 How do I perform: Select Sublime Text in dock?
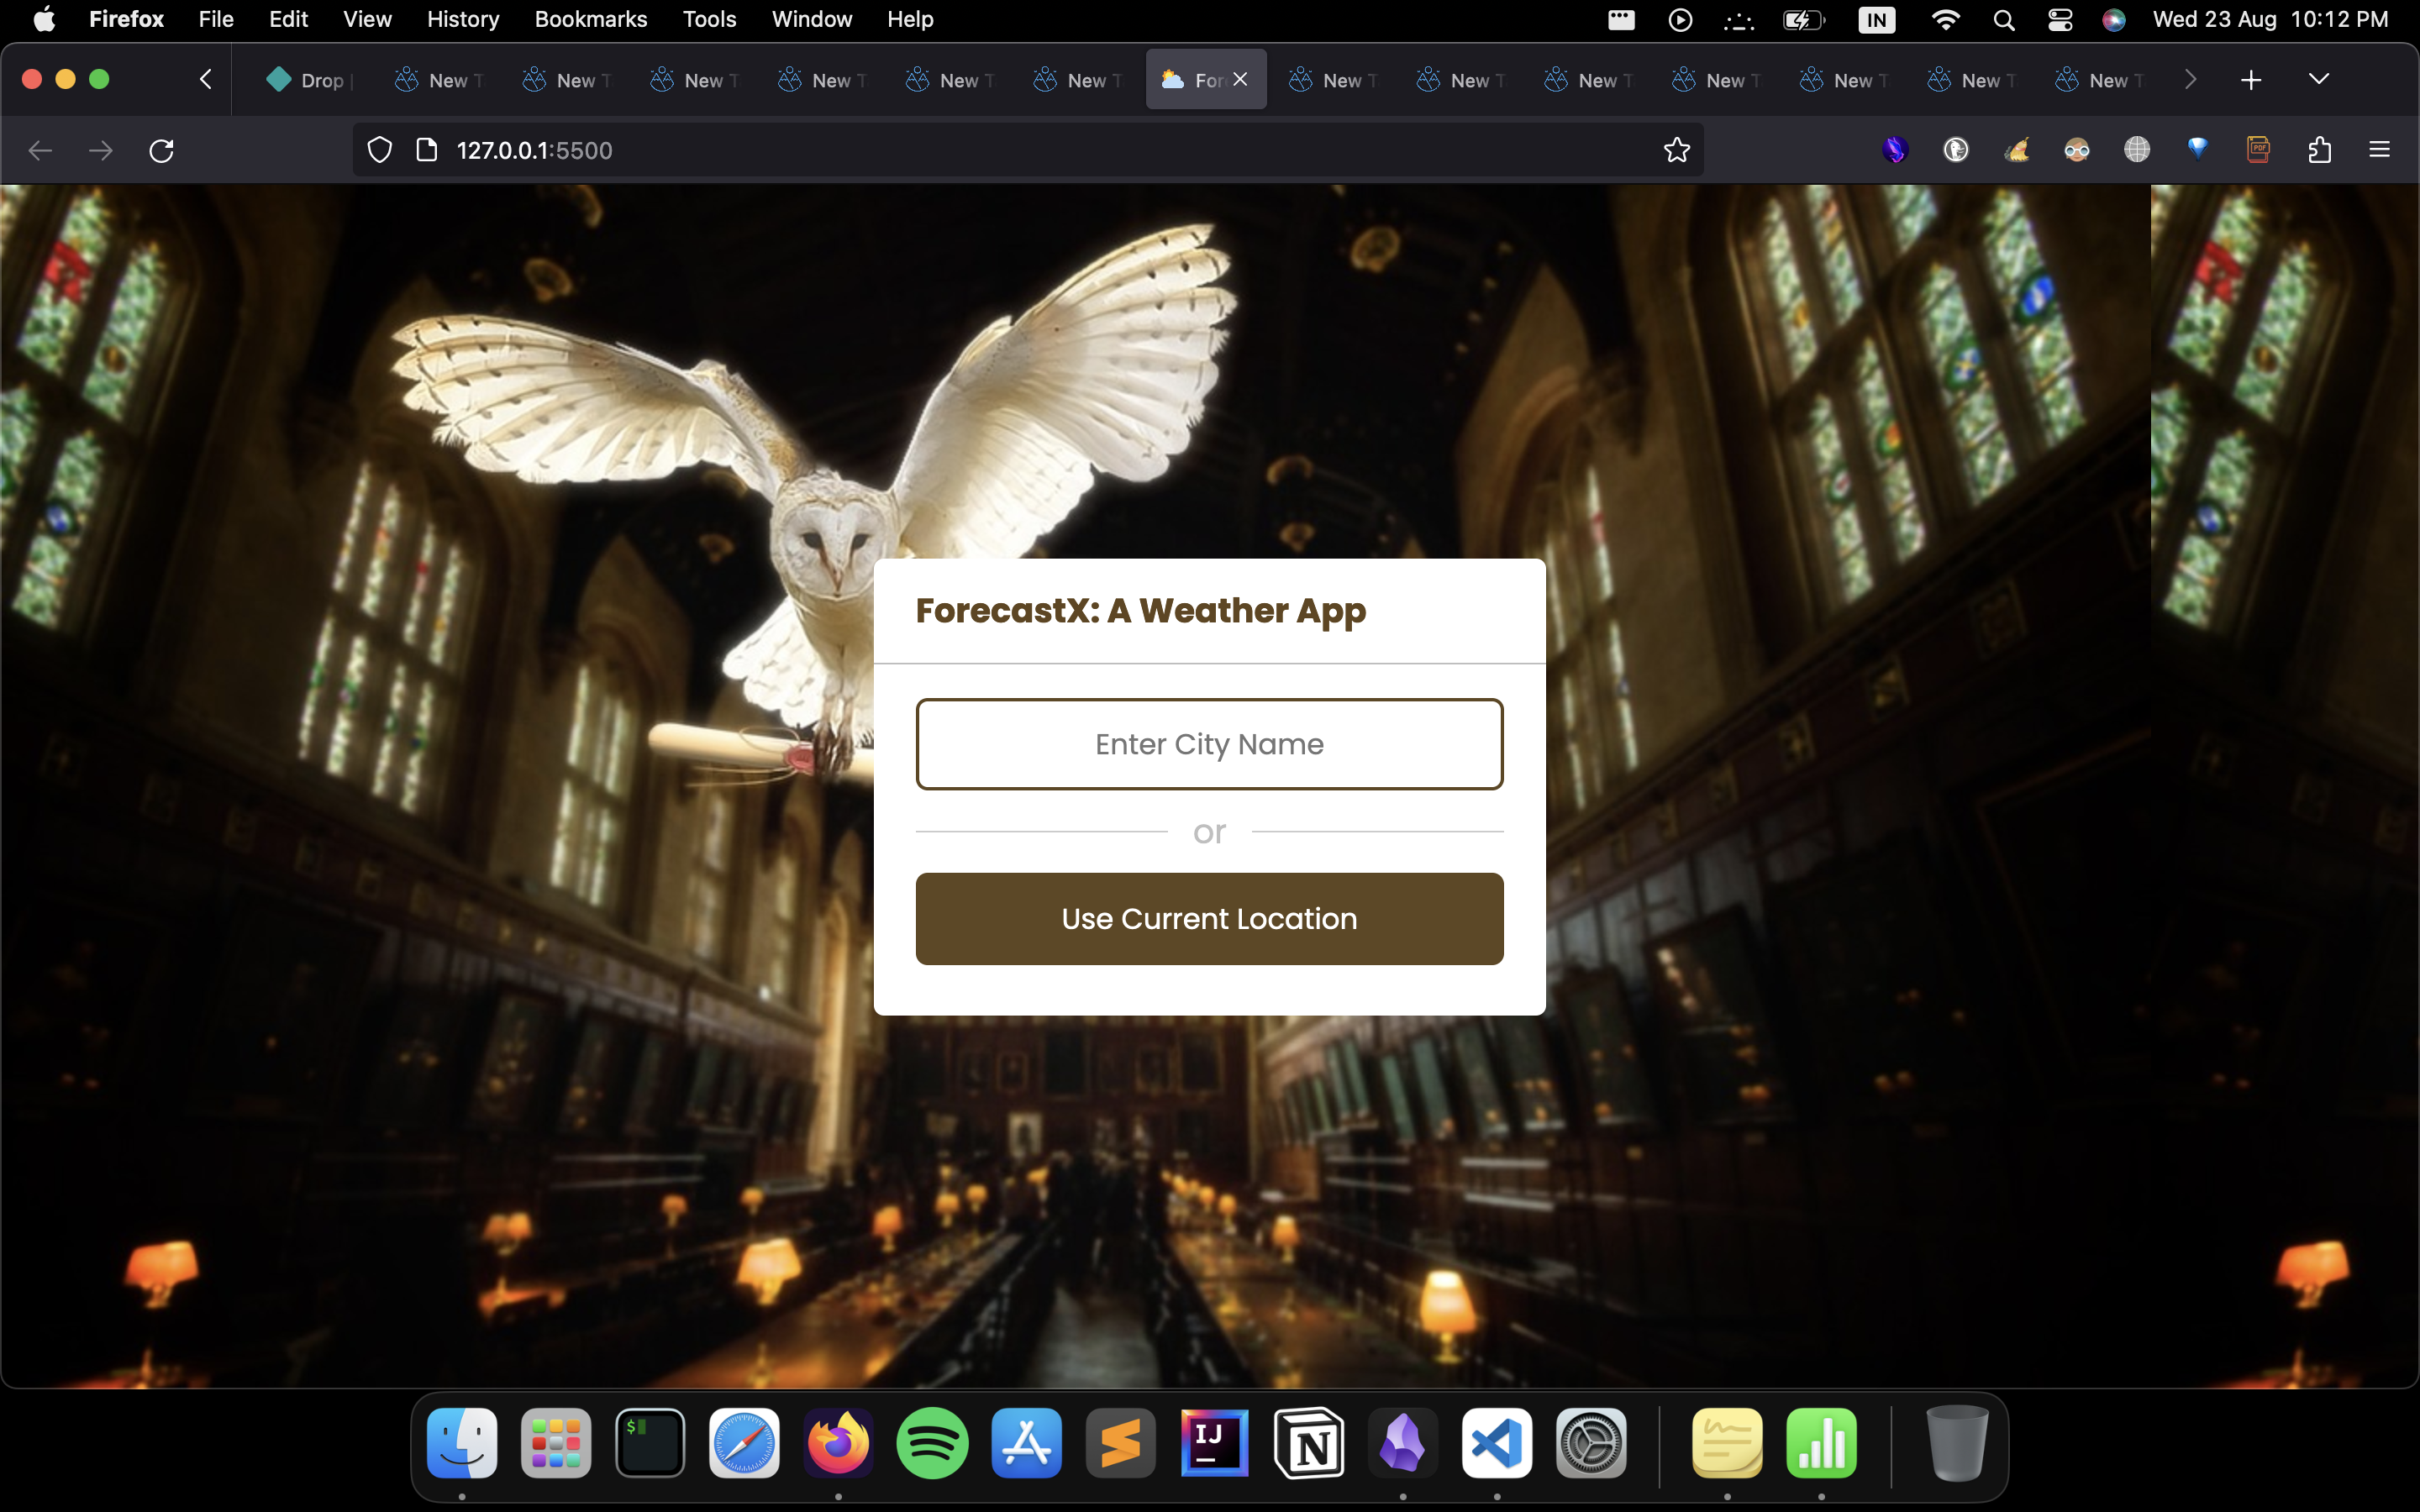tap(1120, 1442)
